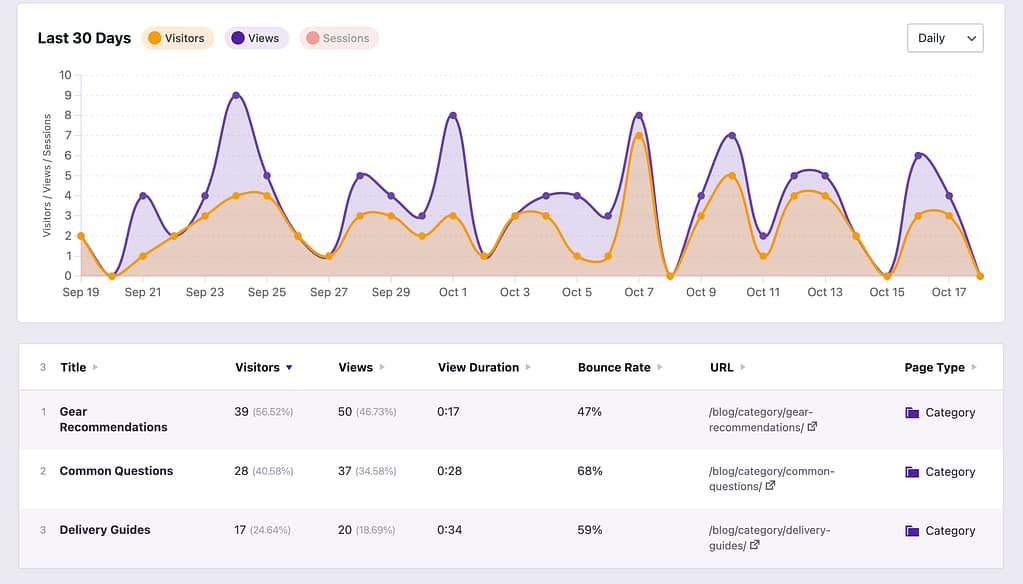Enable the Sessions series on chart

(338, 38)
